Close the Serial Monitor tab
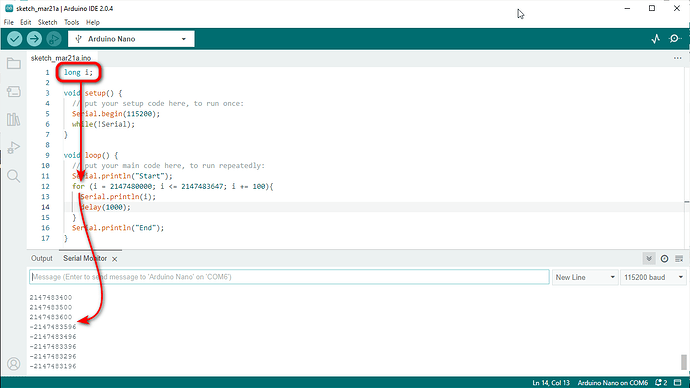The width and height of the screenshot is (690, 388). 114,259
